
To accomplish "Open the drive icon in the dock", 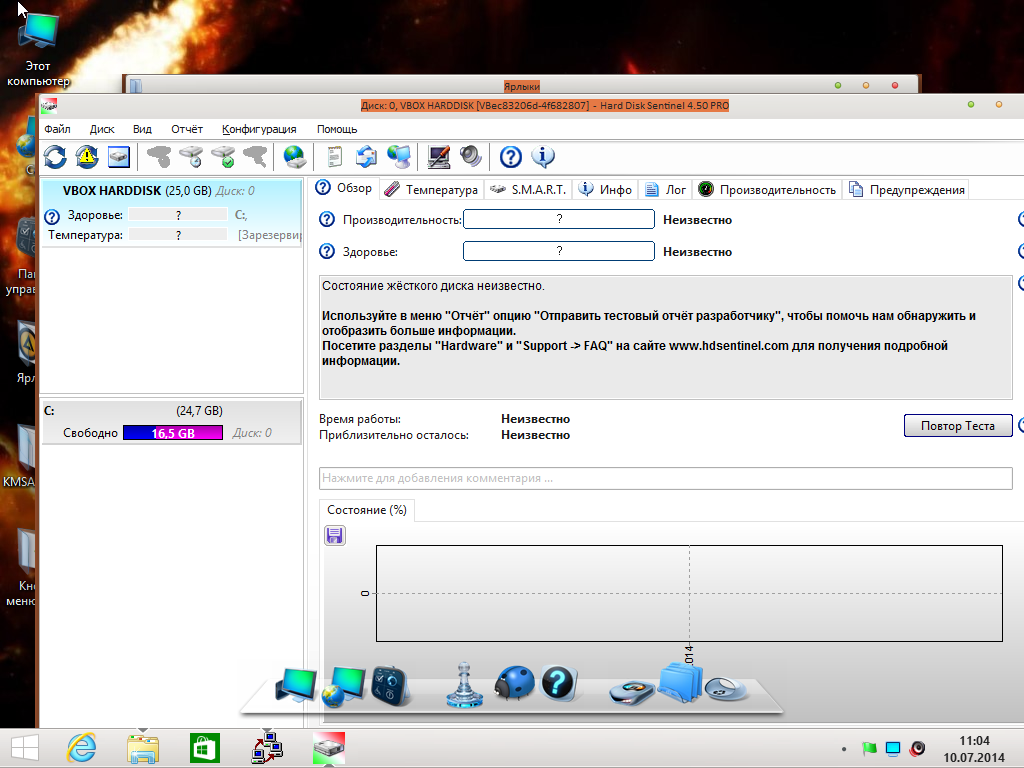I will click(632, 691).
